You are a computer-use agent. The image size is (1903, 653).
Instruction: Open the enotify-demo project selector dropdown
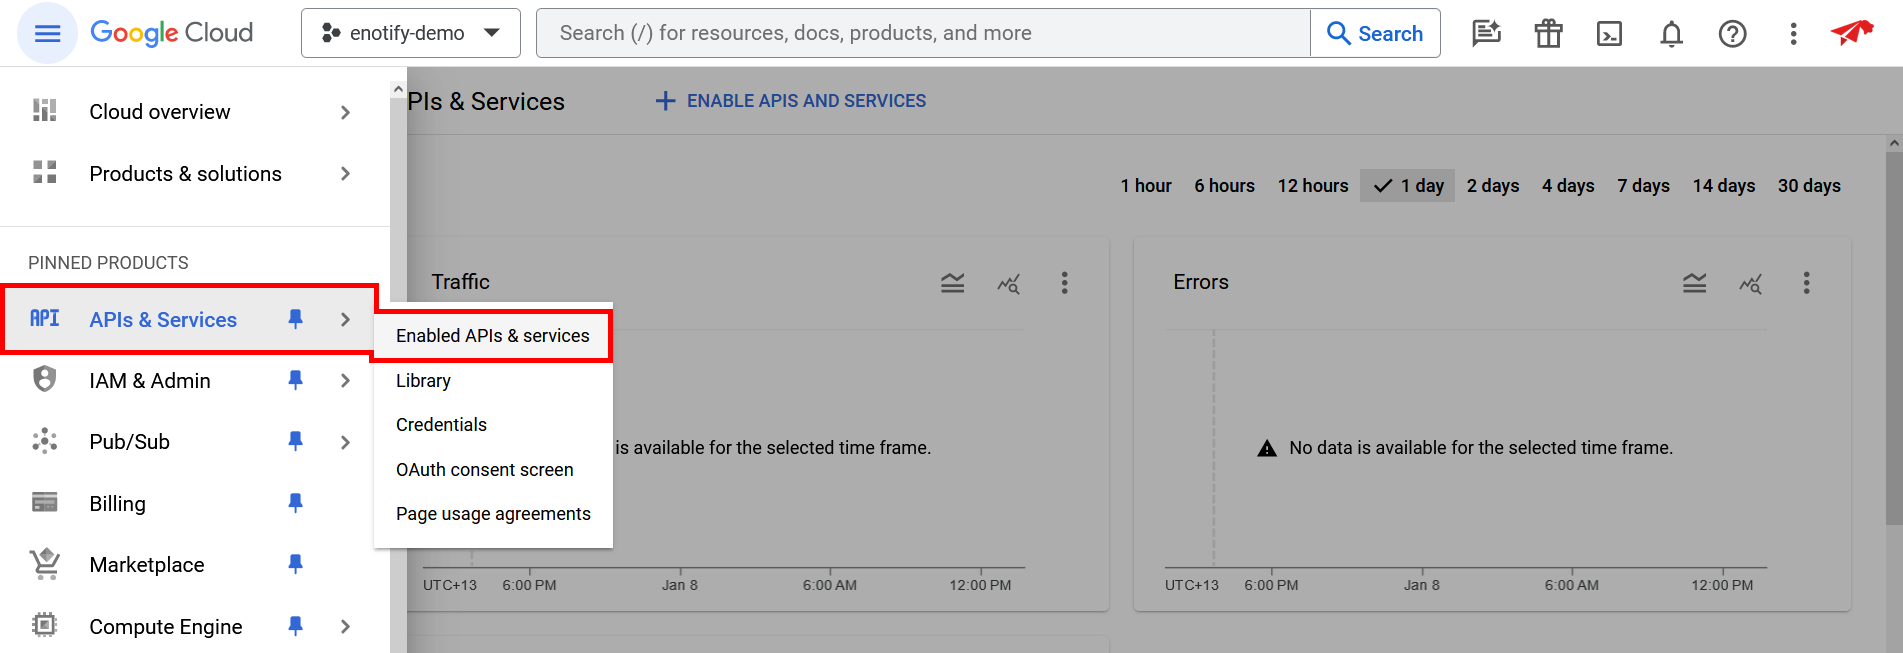pos(410,33)
